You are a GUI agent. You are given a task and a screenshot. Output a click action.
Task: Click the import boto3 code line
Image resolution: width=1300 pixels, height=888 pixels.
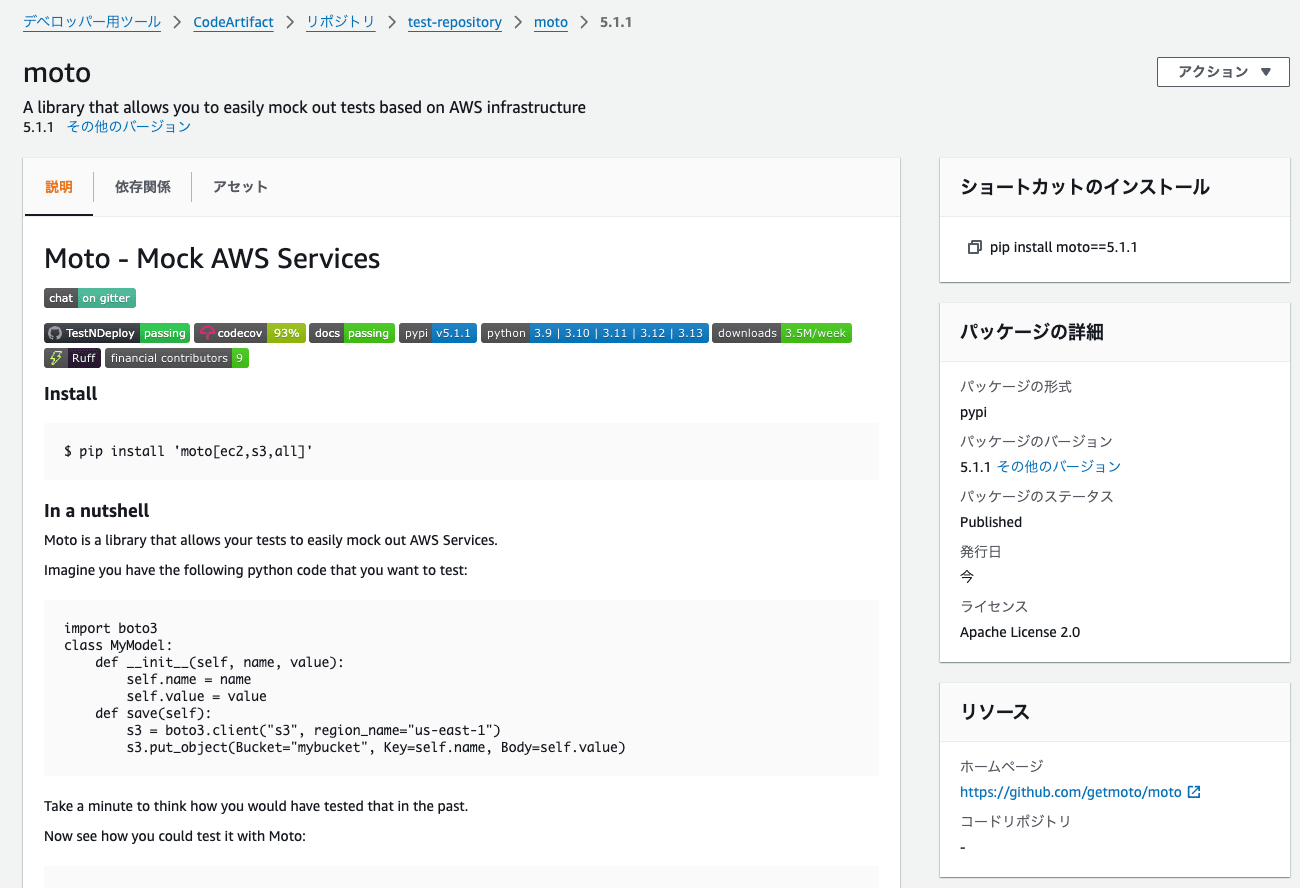(111, 628)
